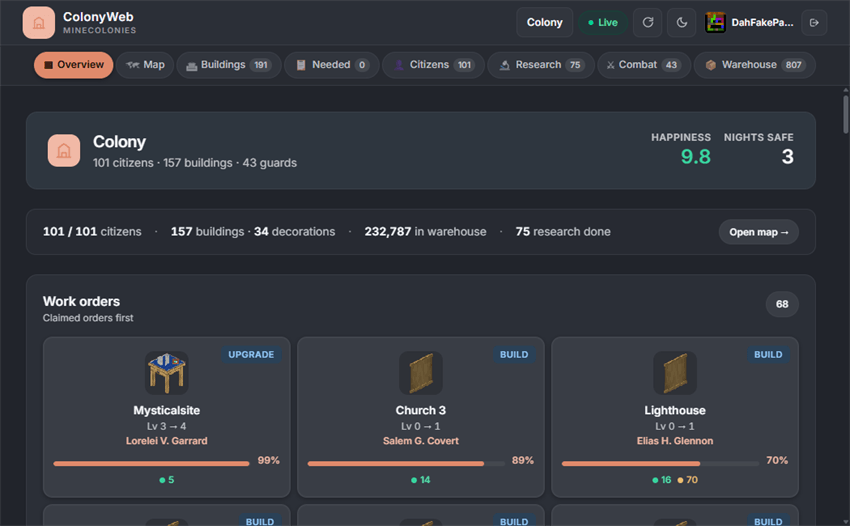This screenshot has width=850, height=526.
Task: Click the page vertical scrollbar
Action: (845, 114)
